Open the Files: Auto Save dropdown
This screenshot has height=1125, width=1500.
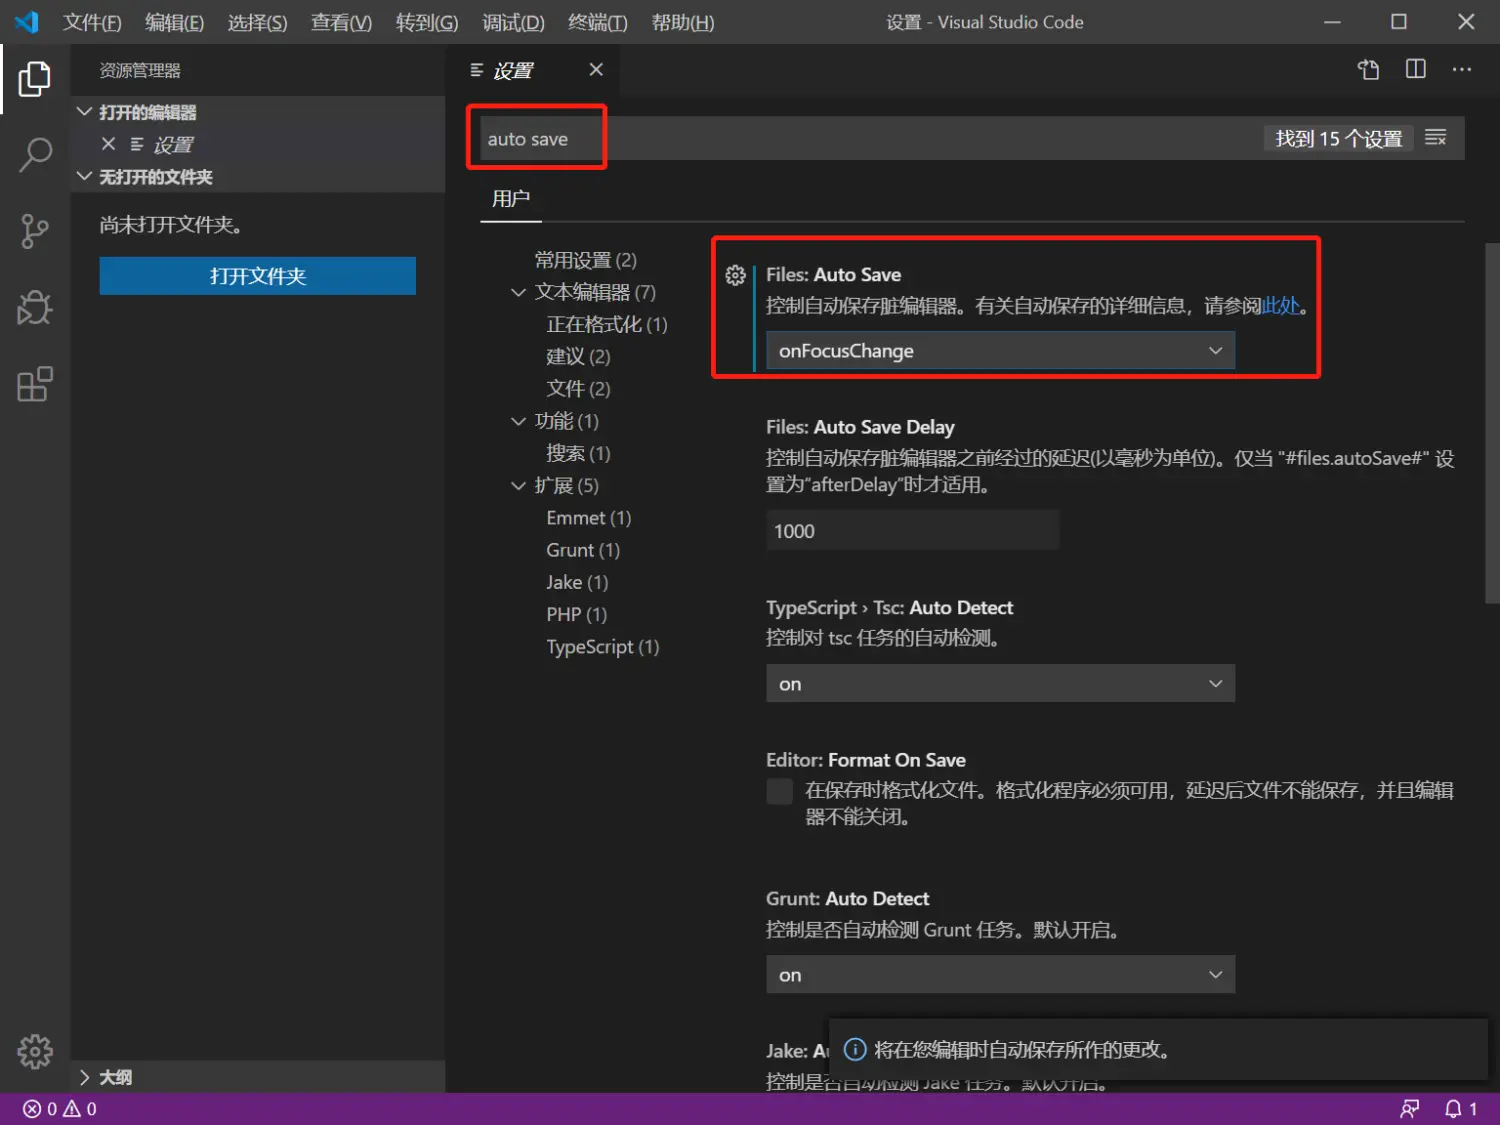pyautogui.click(x=1000, y=351)
